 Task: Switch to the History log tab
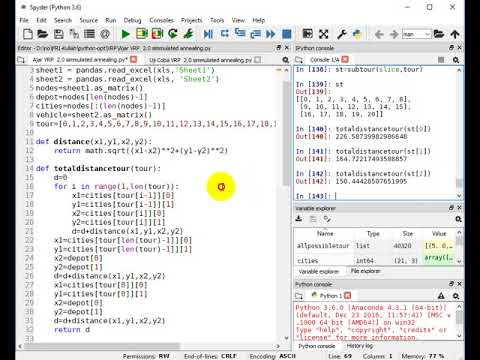pos(360,346)
